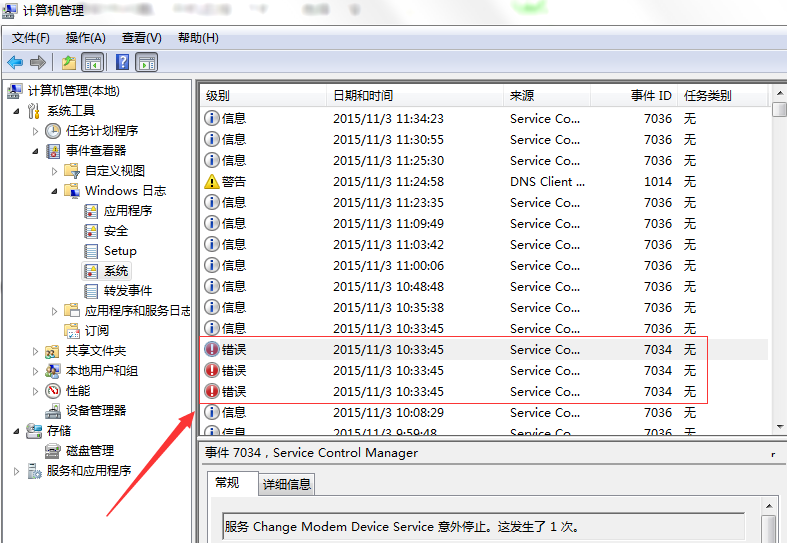Screen dimensions: 787x543
Task: Click the blue Help question mark icon
Action: click(122, 62)
